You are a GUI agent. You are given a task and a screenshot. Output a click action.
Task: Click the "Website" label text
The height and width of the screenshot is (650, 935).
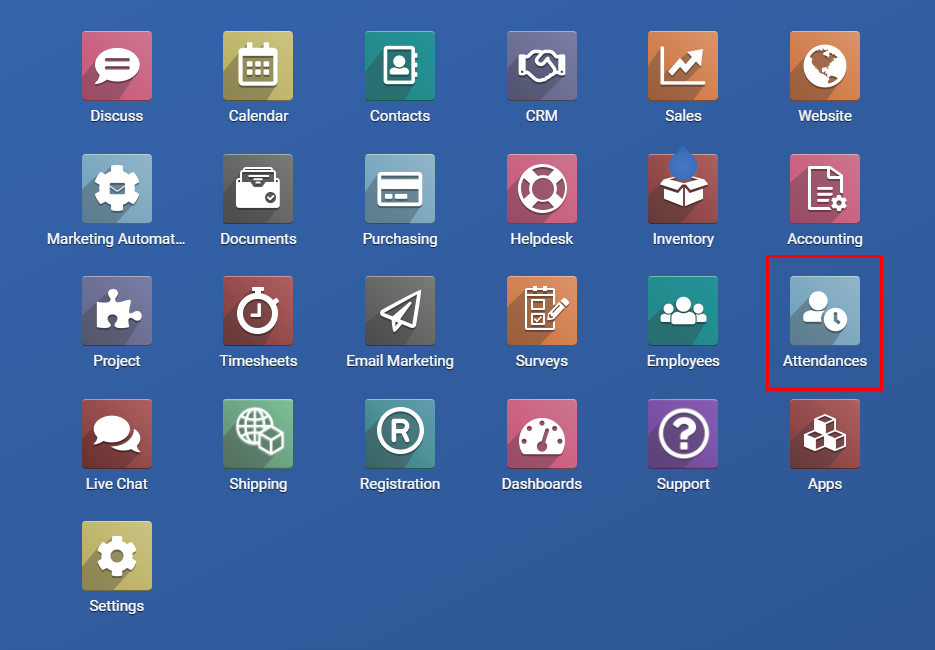[825, 116]
